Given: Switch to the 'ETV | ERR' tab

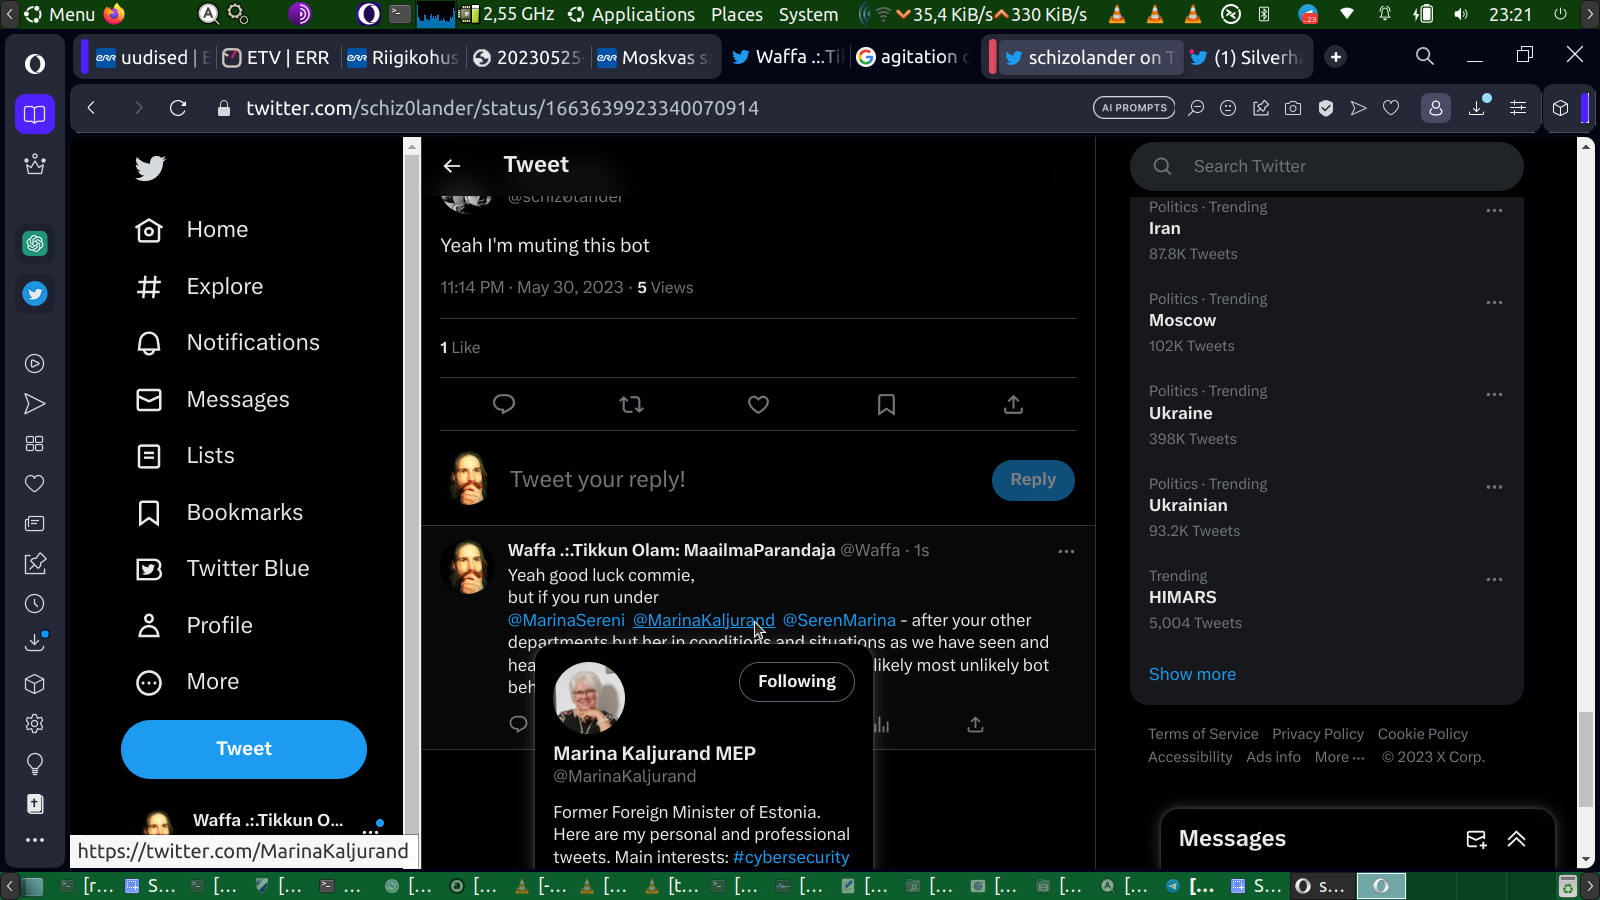Looking at the screenshot, I should pyautogui.click(x=276, y=57).
